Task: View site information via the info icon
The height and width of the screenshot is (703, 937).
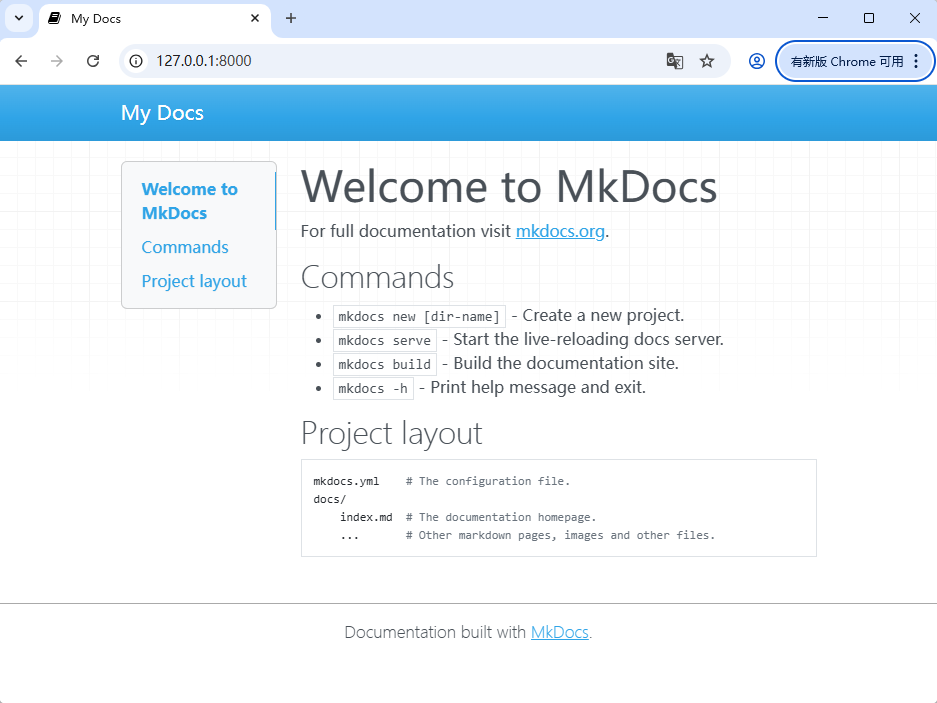Action: click(x=135, y=61)
